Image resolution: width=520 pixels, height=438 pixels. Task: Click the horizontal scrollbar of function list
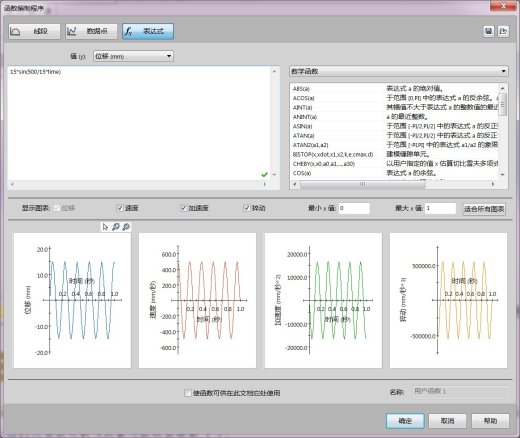click(363, 184)
